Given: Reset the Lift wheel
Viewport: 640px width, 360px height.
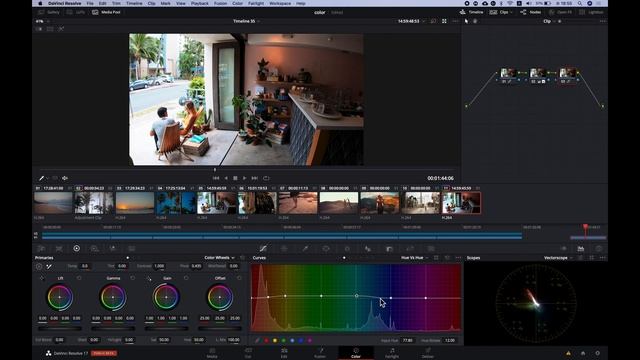Looking at the screenshot, I should coord(79,278).
